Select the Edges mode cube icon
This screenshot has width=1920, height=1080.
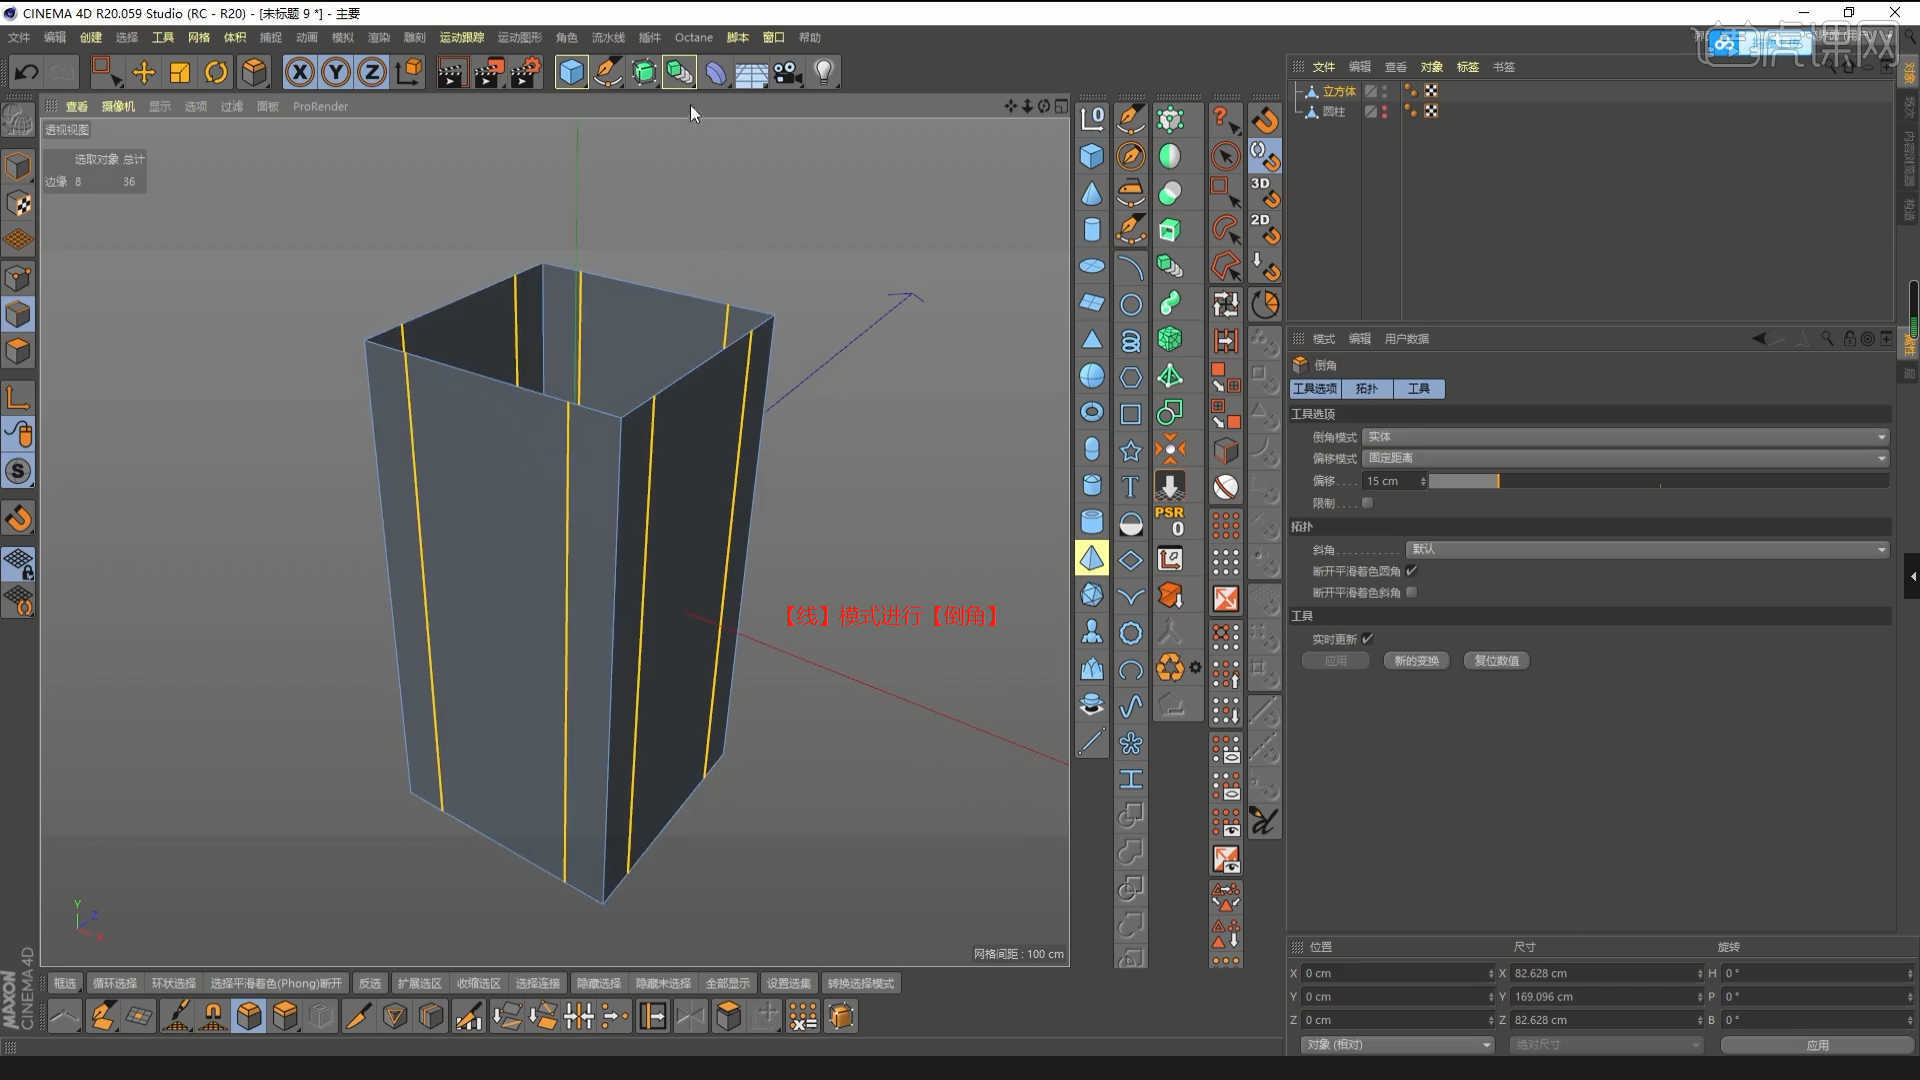point(18,314)
